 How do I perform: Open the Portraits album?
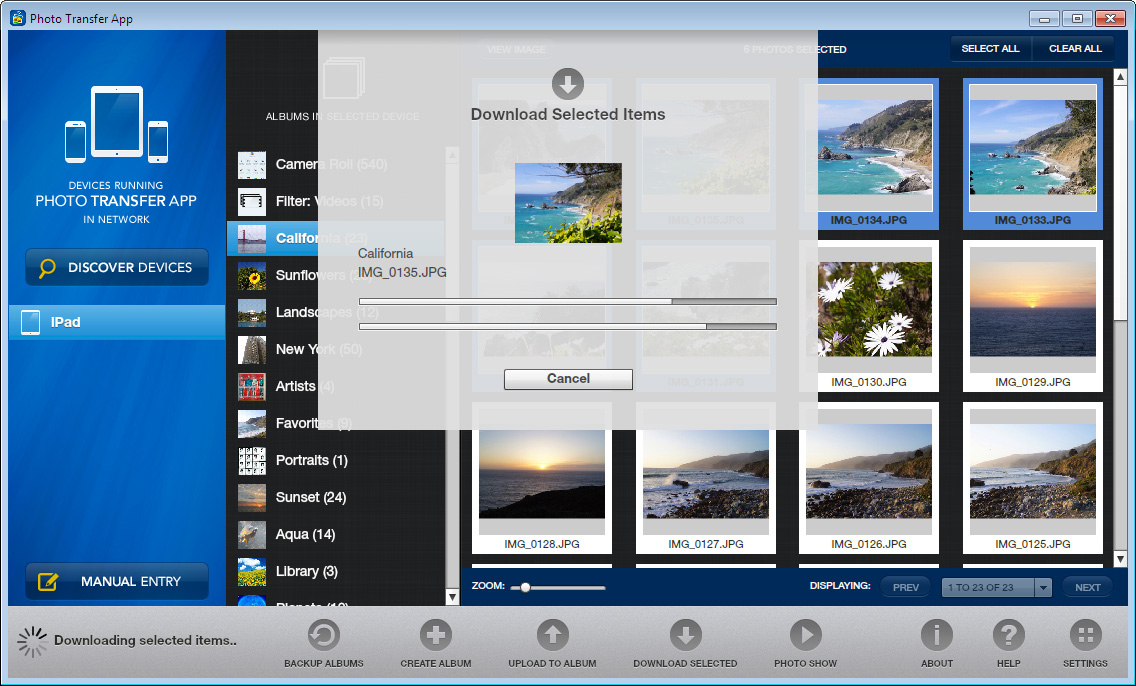pos(337,460)
